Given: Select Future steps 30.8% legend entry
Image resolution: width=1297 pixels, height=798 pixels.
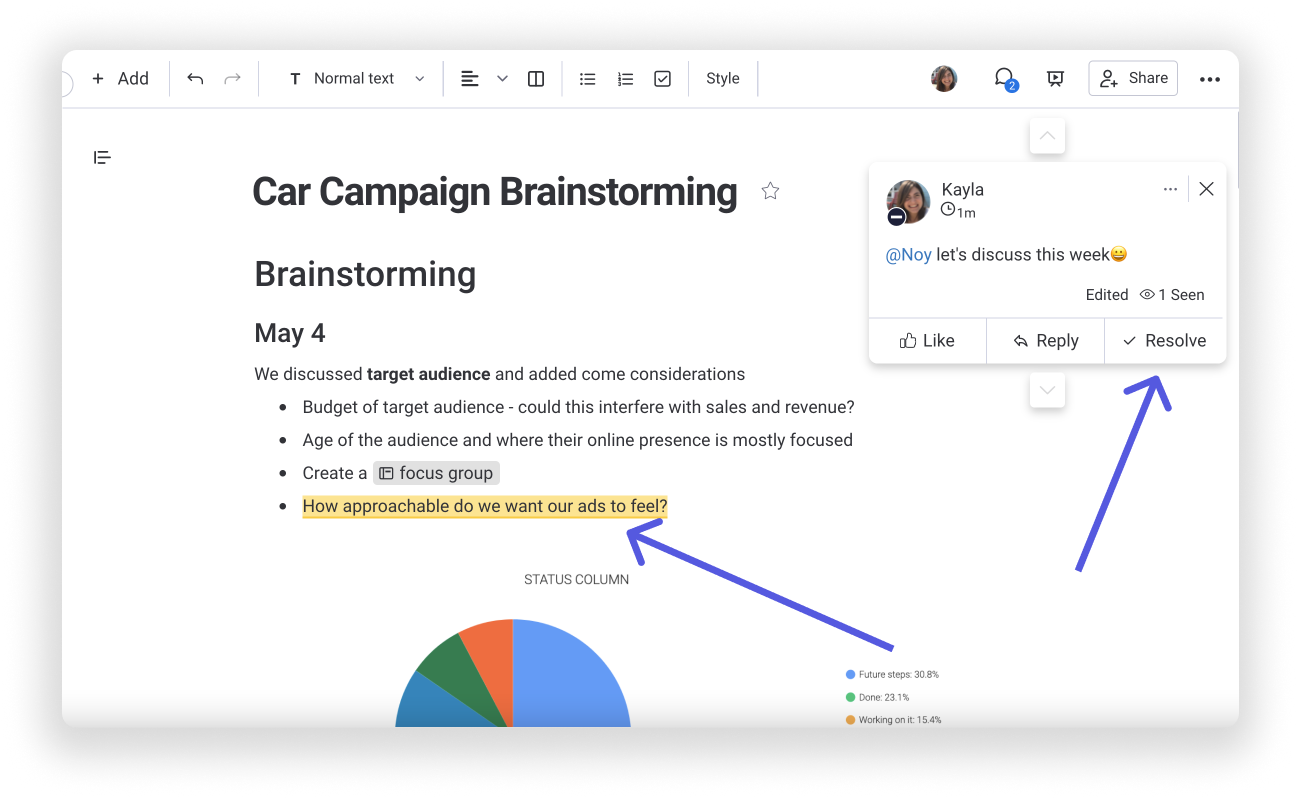Looking at the screenshot, I should point(892,675).
